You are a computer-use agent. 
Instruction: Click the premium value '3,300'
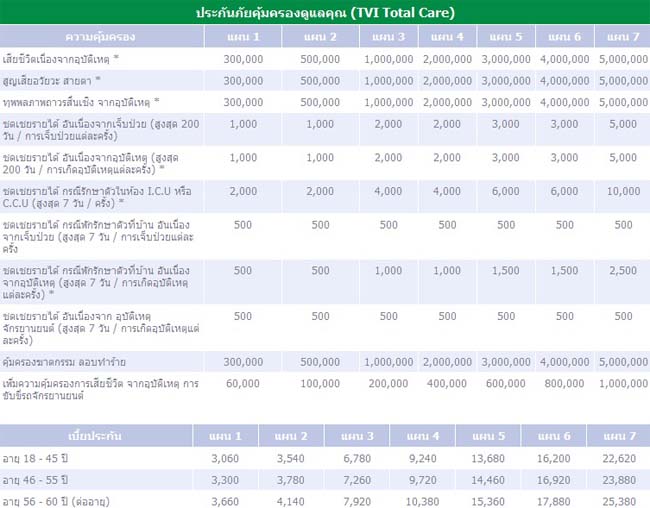225,480
